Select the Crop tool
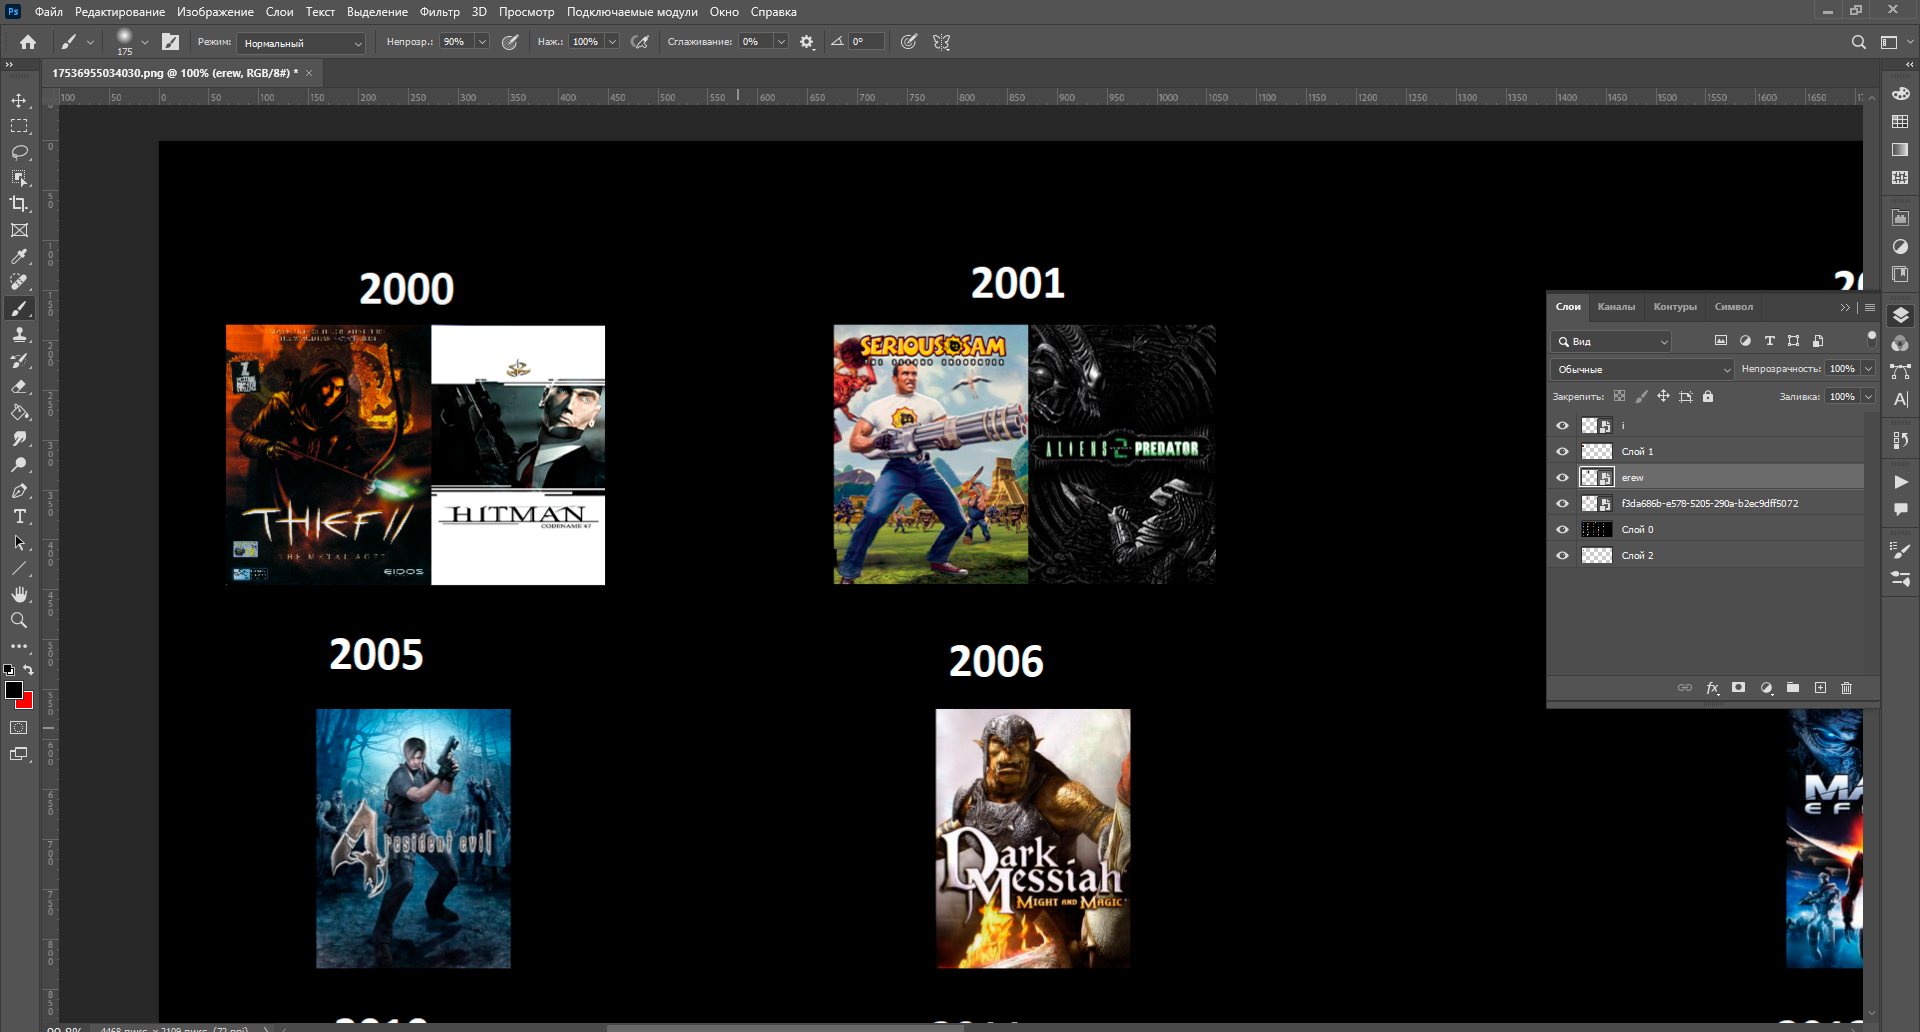The height and width of the screenshot is (1032, 1920). click(x=19, y=204)
